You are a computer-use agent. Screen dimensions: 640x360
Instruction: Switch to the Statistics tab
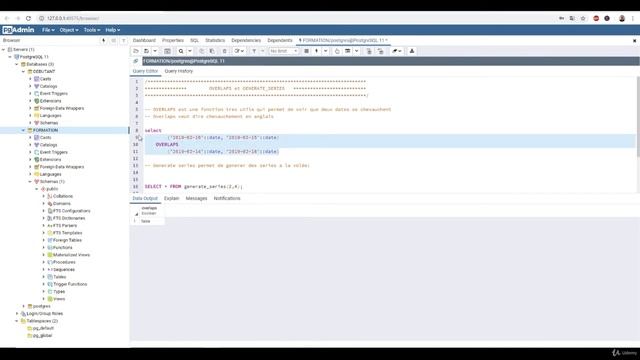(x=215, y=40)
